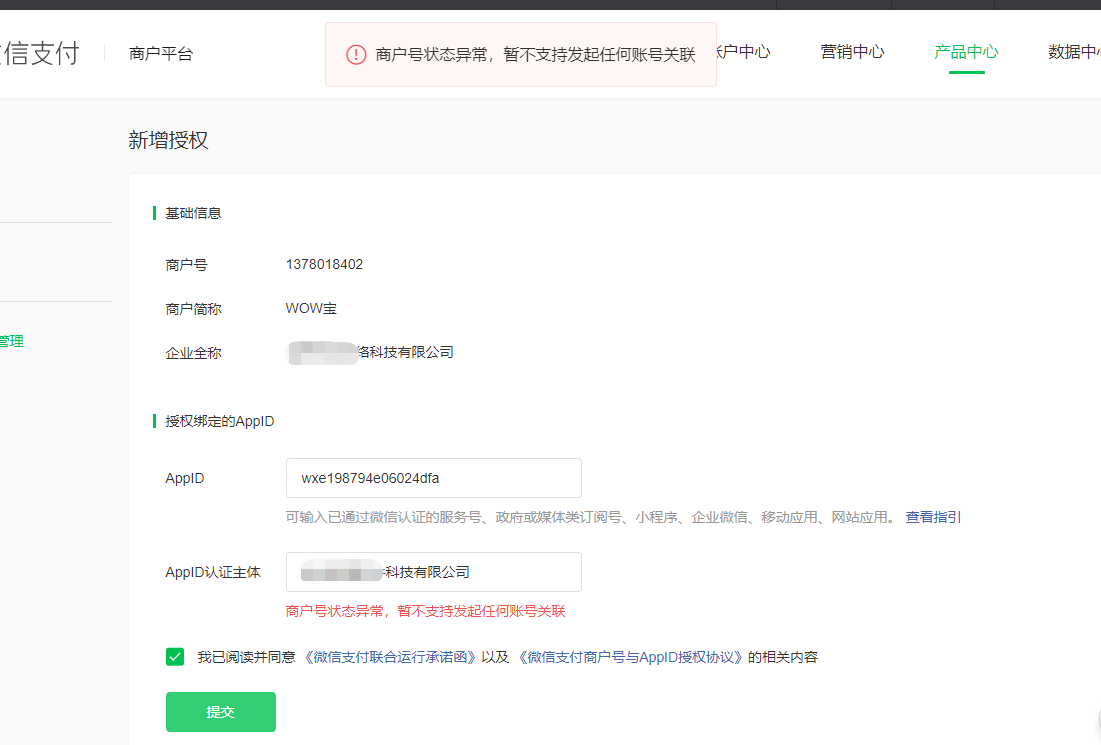Click merchant number 1378018402
This screenshot has height=745, width=1101.
[x=324, y=265]
